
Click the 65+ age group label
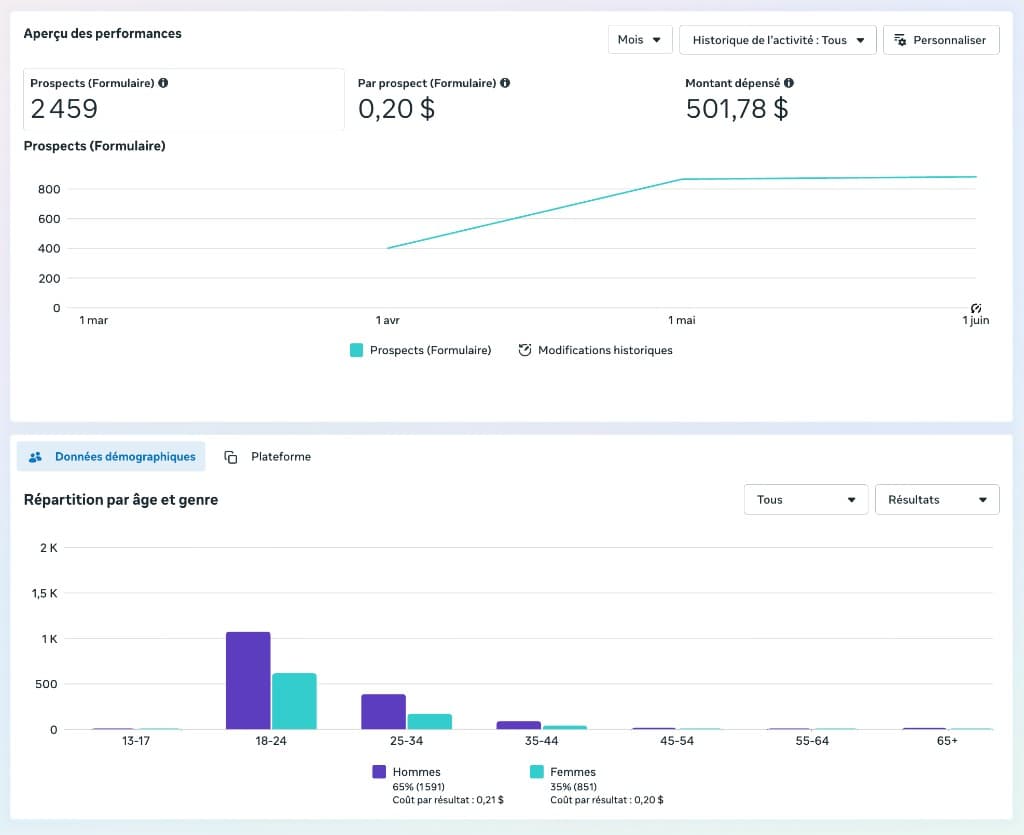(947, 741)
